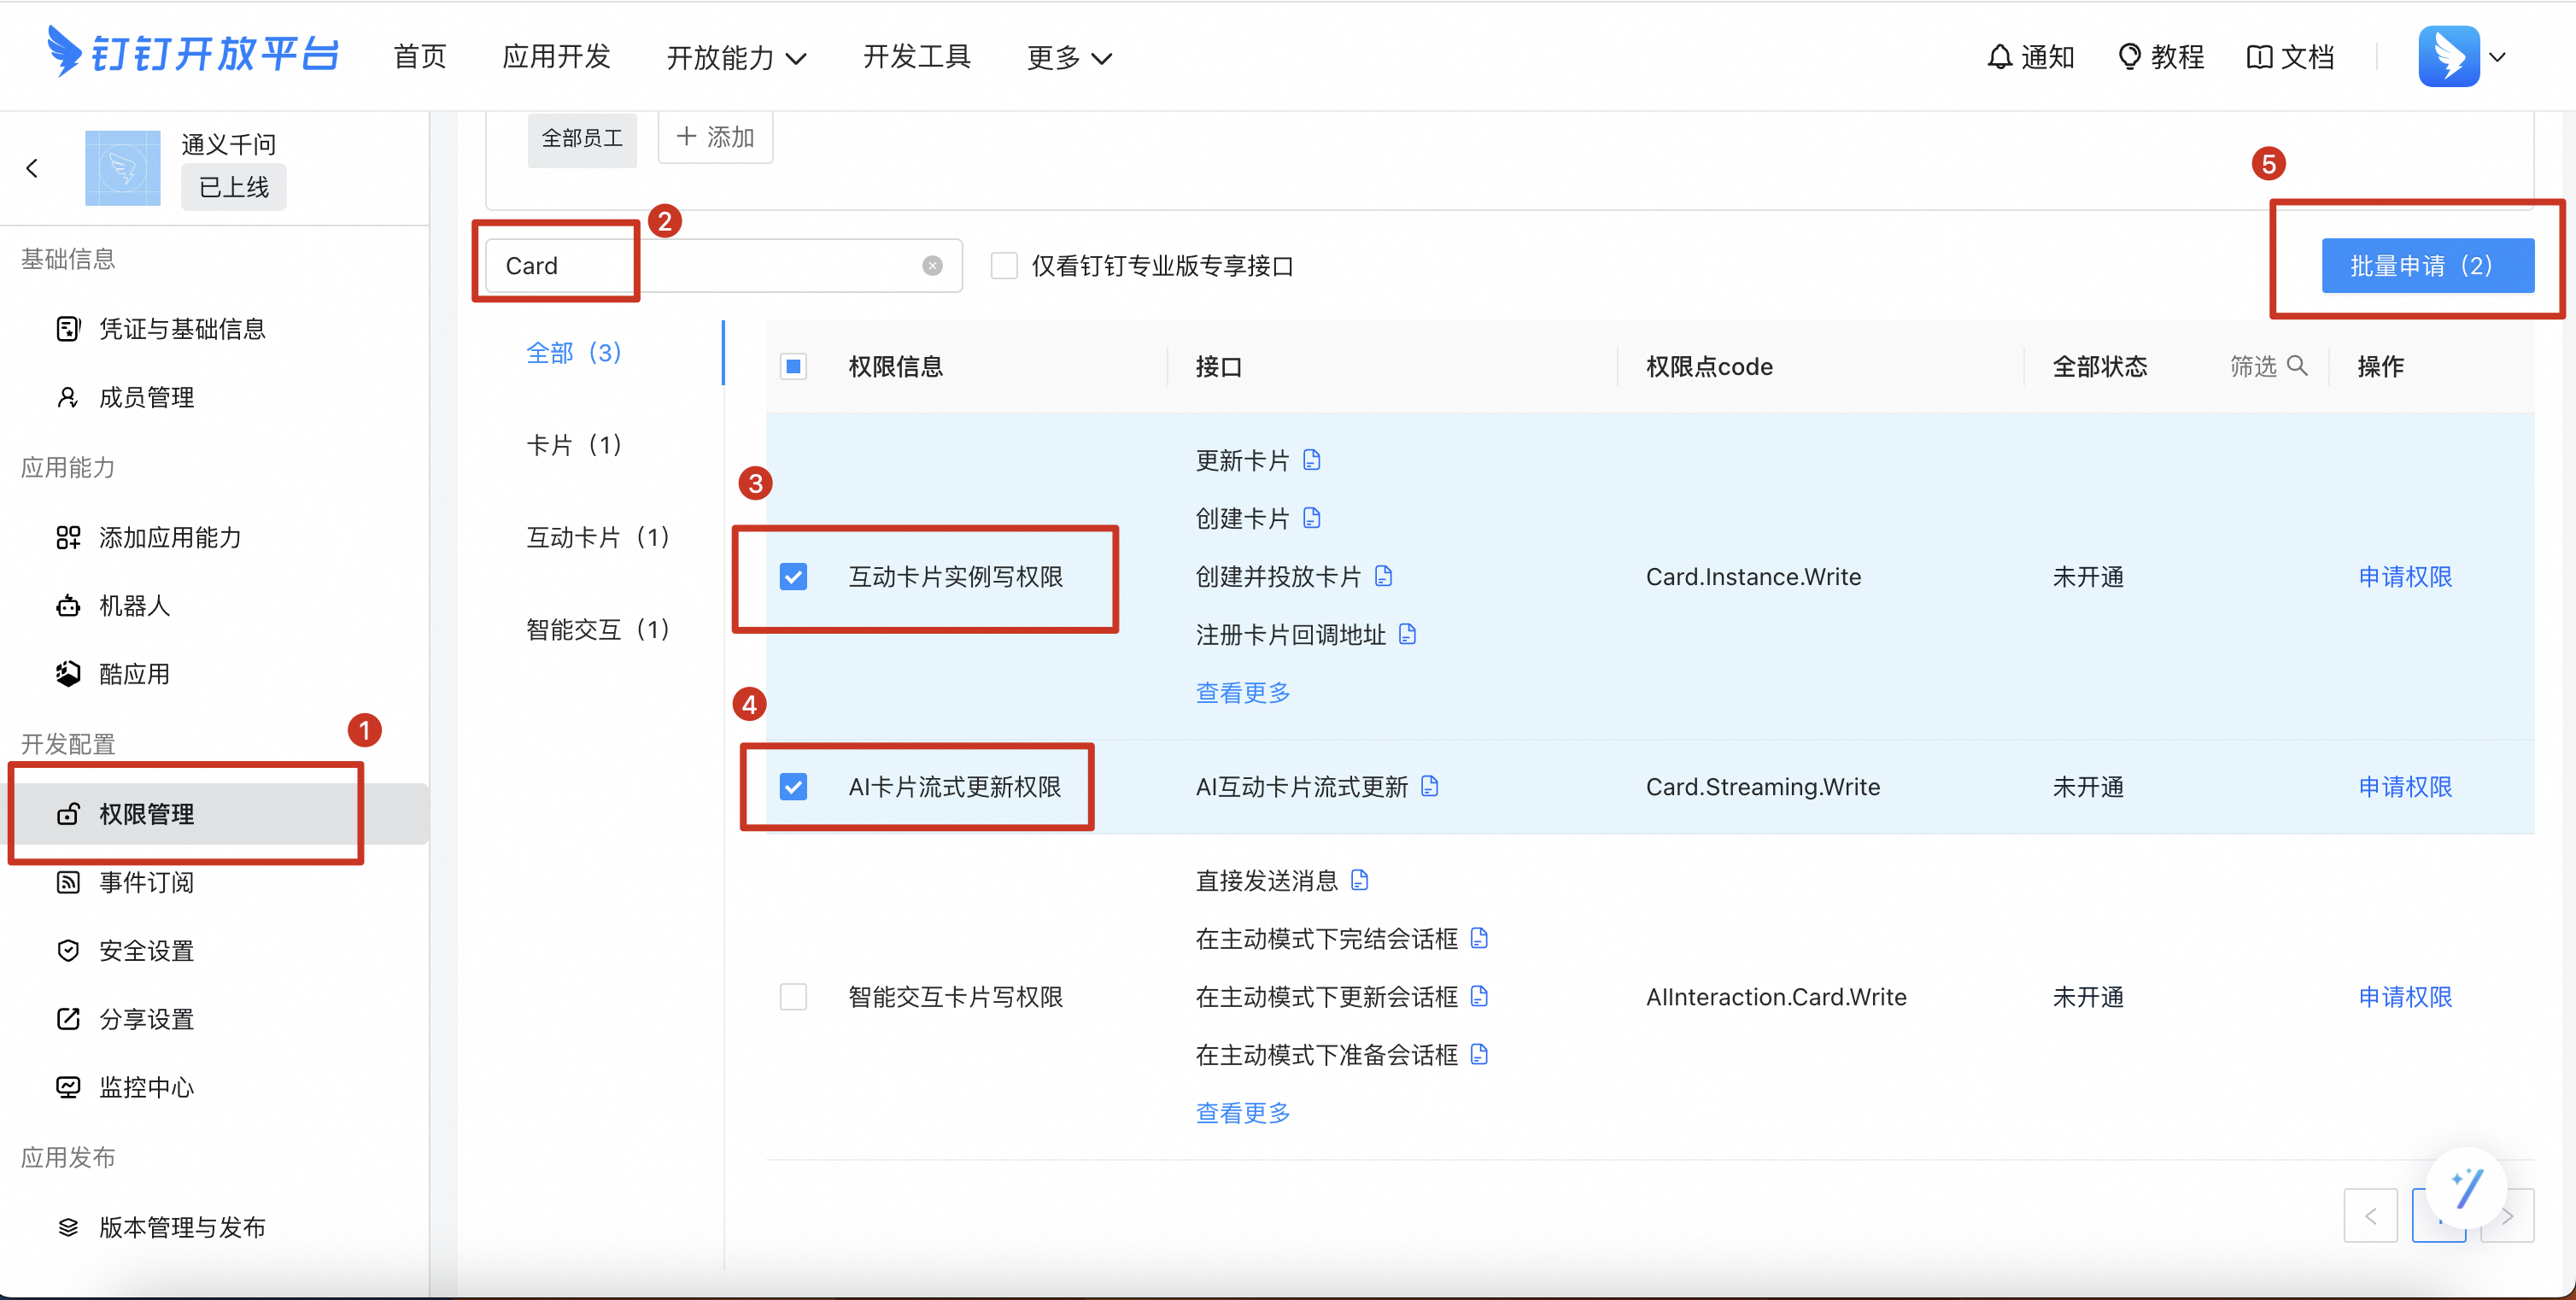This screenshot has width=2576, height=1300.
Task: Click the tutorial lightbulb icon
Action: click(x=2129, y=57)
